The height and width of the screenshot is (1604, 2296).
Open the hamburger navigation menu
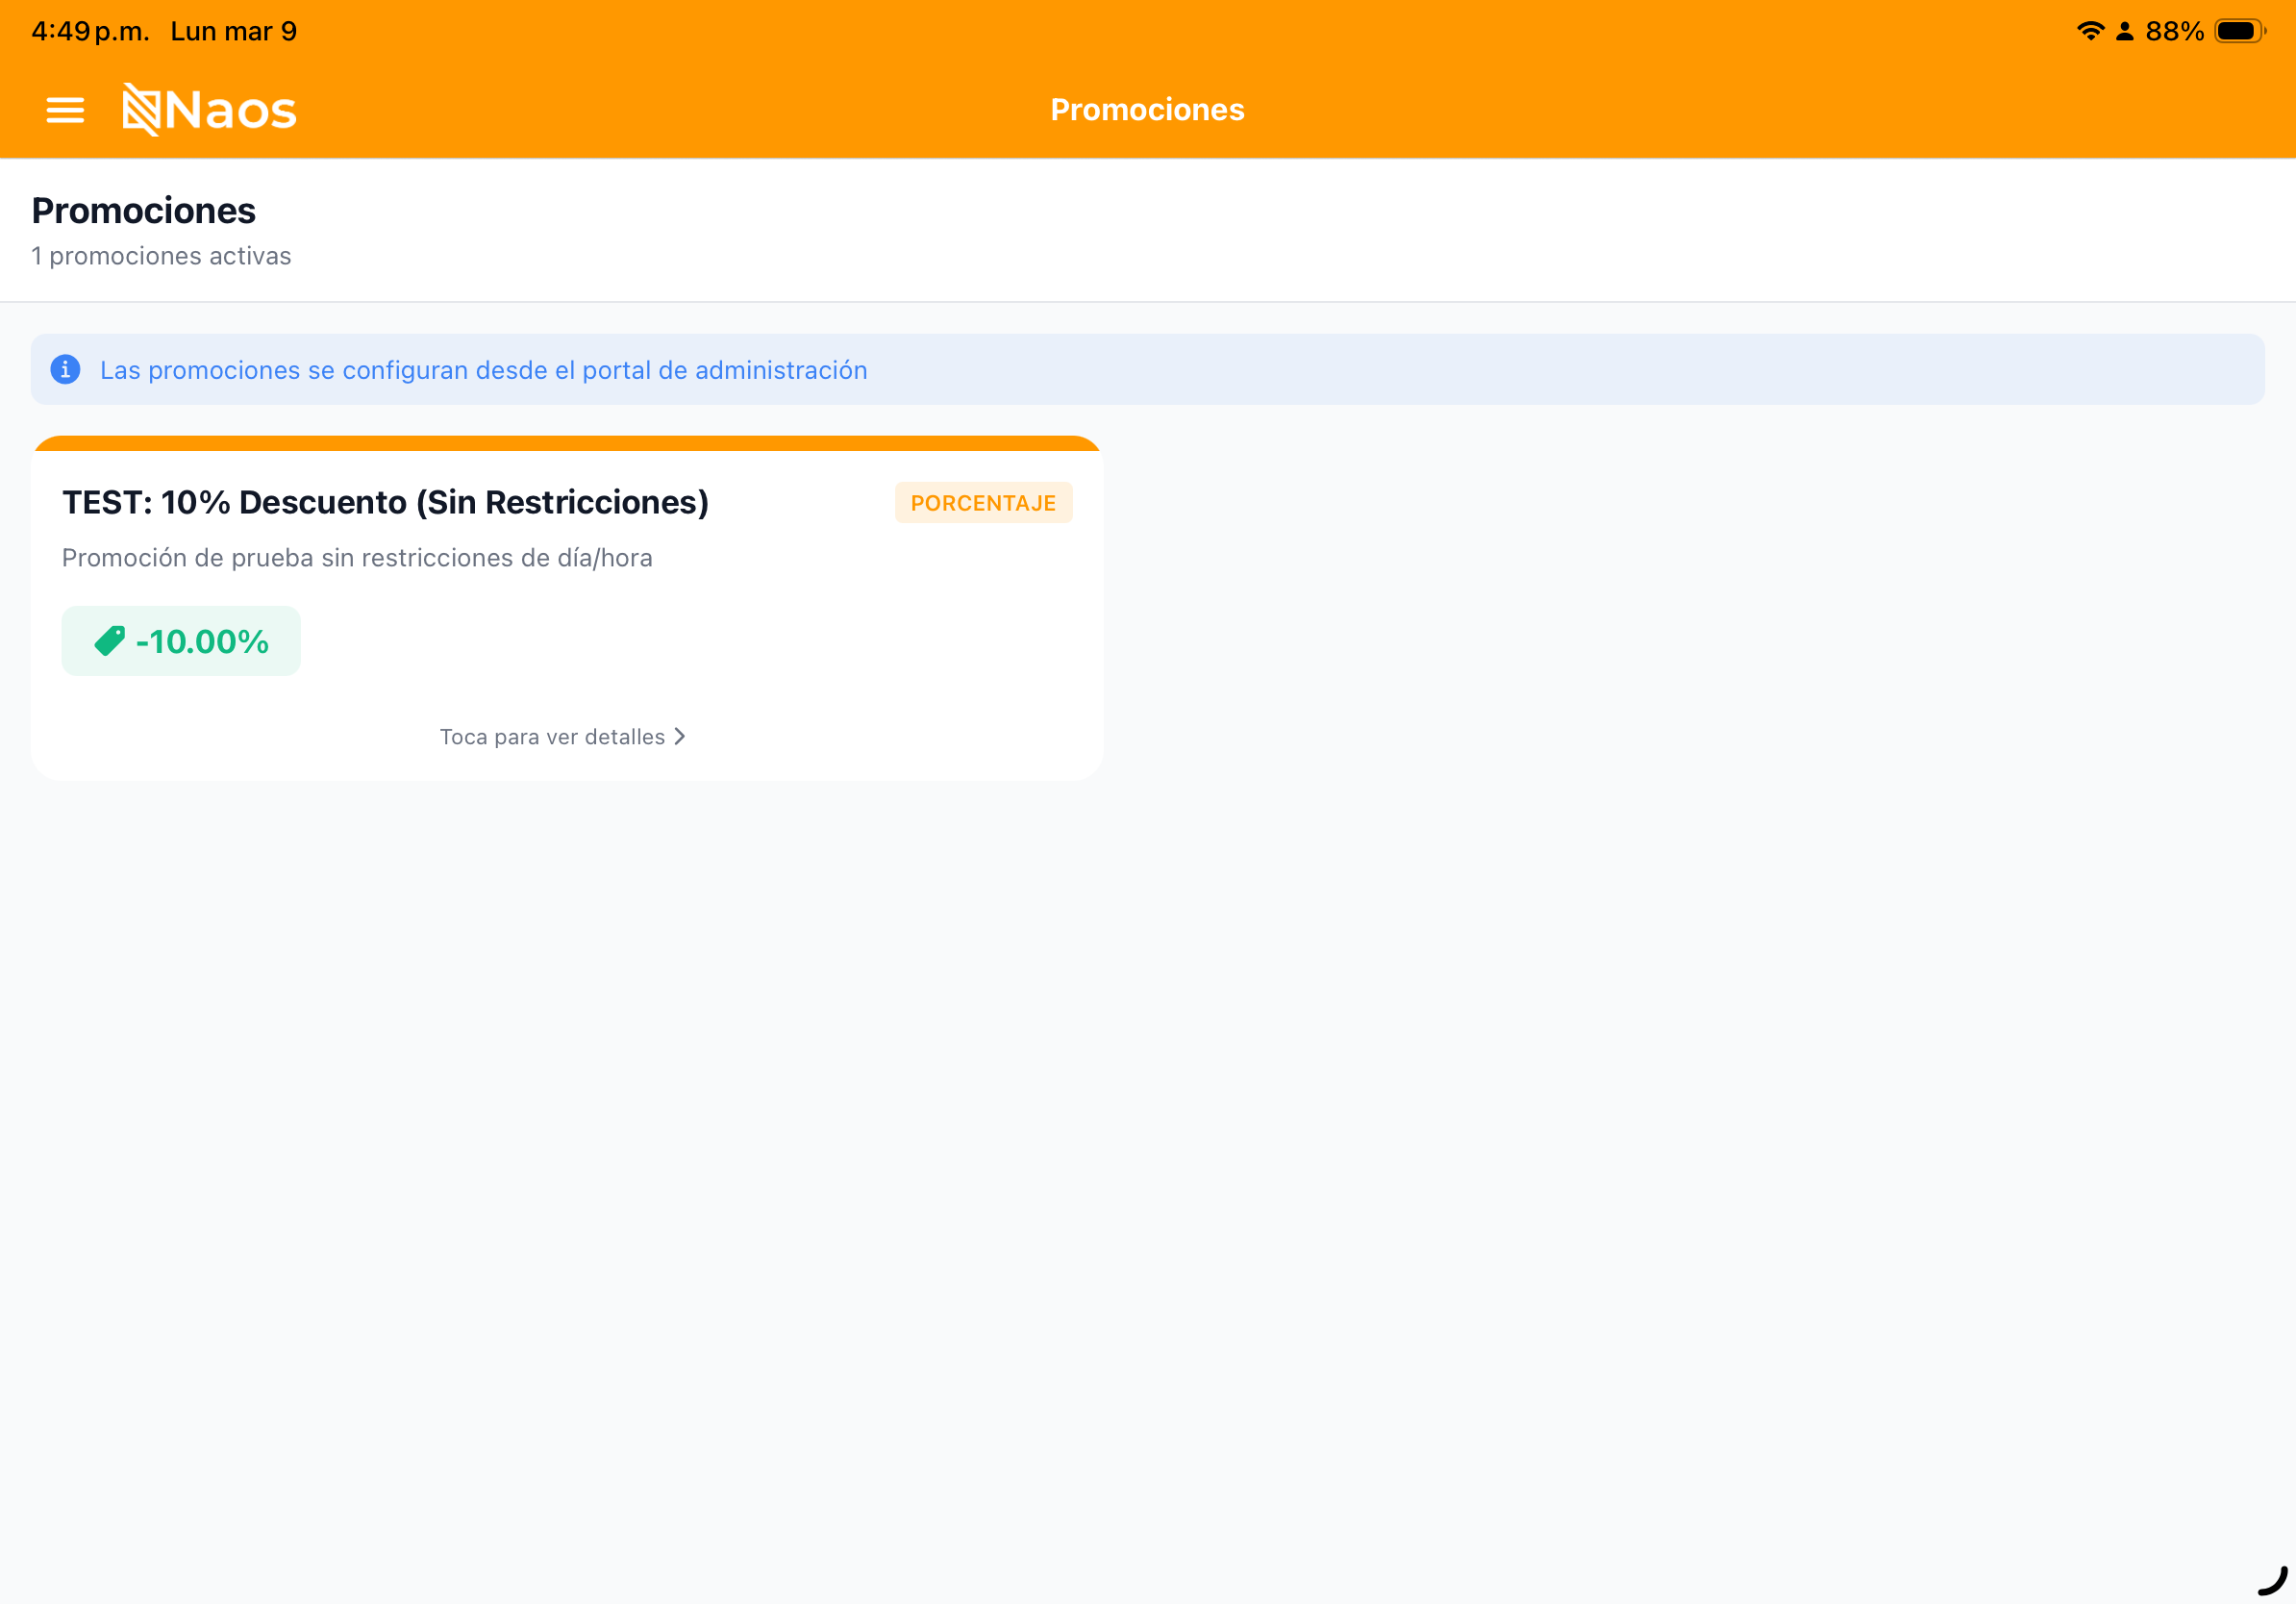tap(64, 110)
